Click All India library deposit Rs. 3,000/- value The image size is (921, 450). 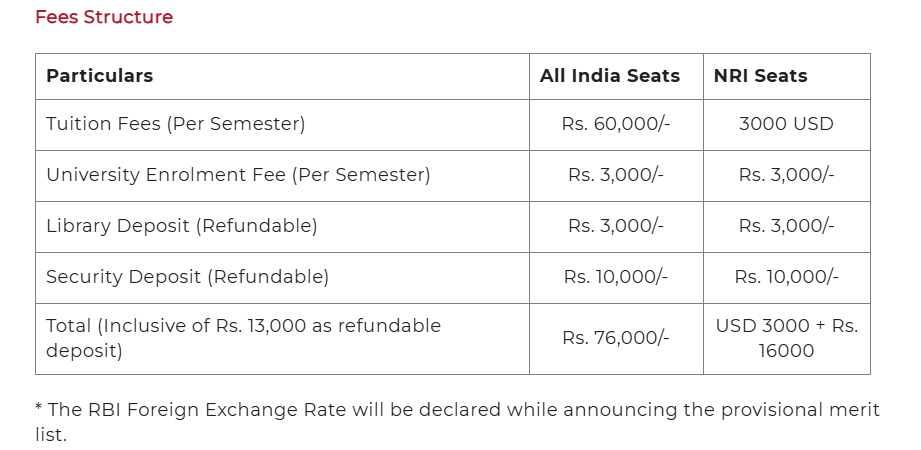click(x=616, y=227)
